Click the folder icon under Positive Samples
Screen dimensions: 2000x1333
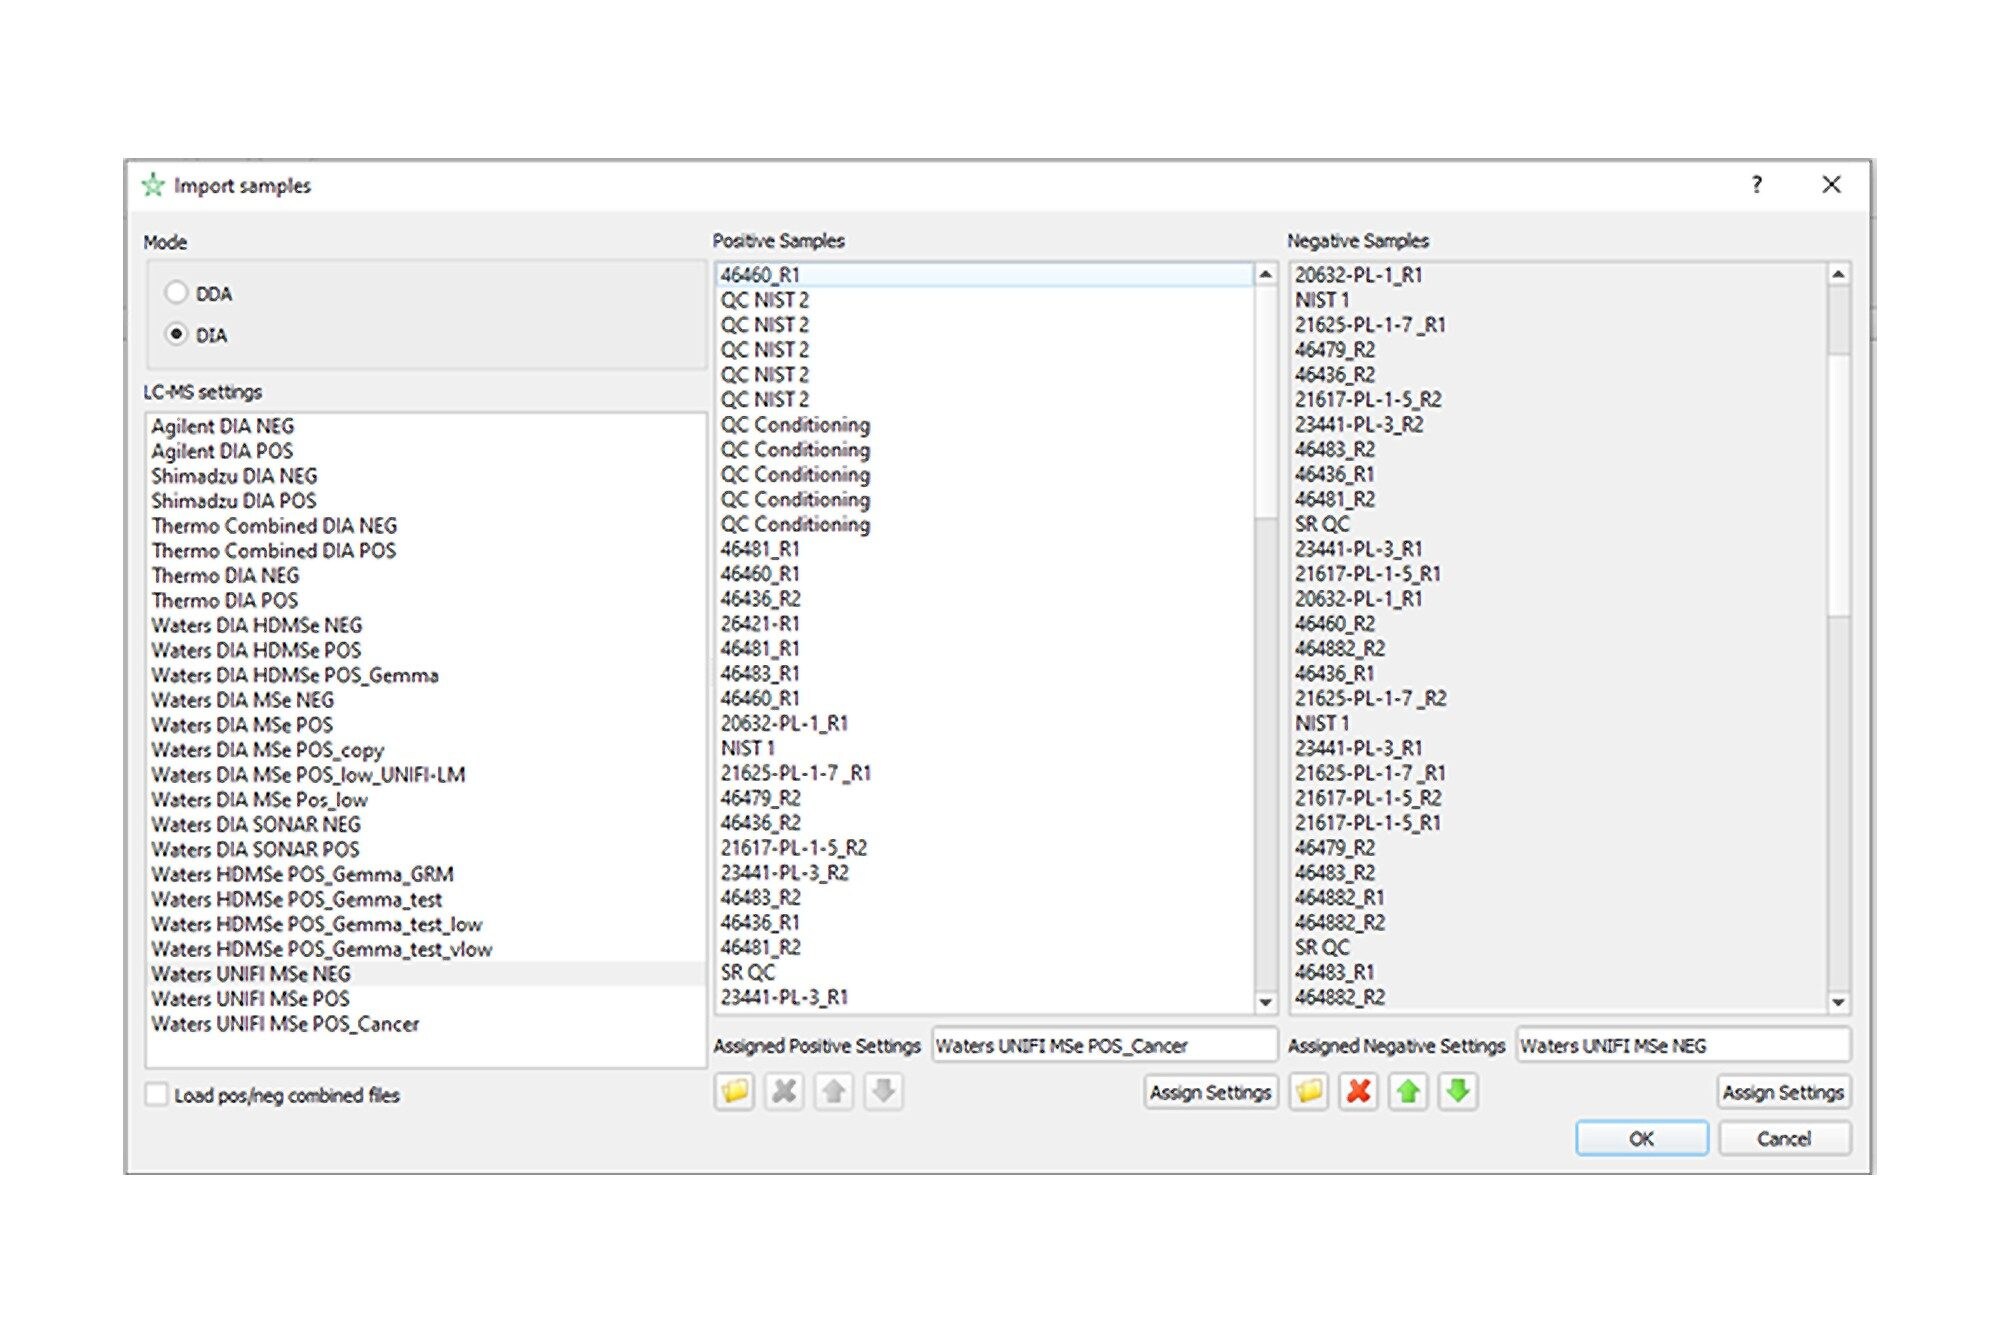pyautogui.click(x=734, y=1091)
